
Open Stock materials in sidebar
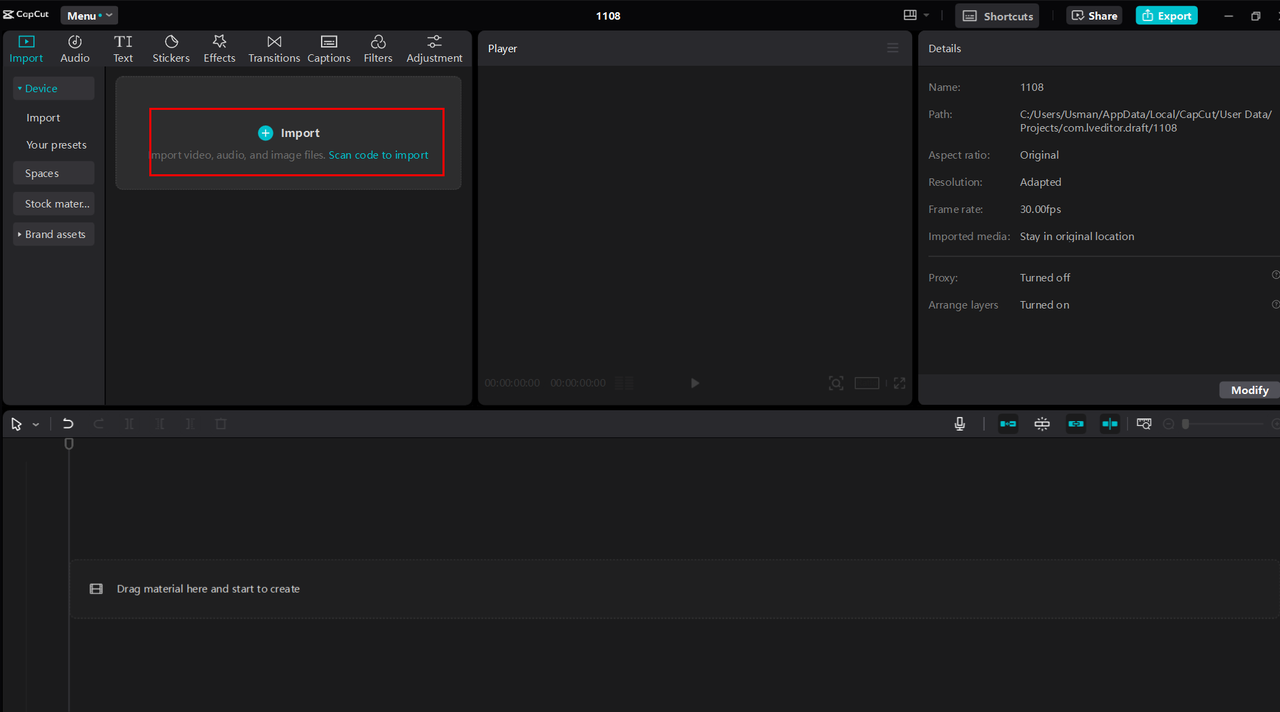(54, 204)
